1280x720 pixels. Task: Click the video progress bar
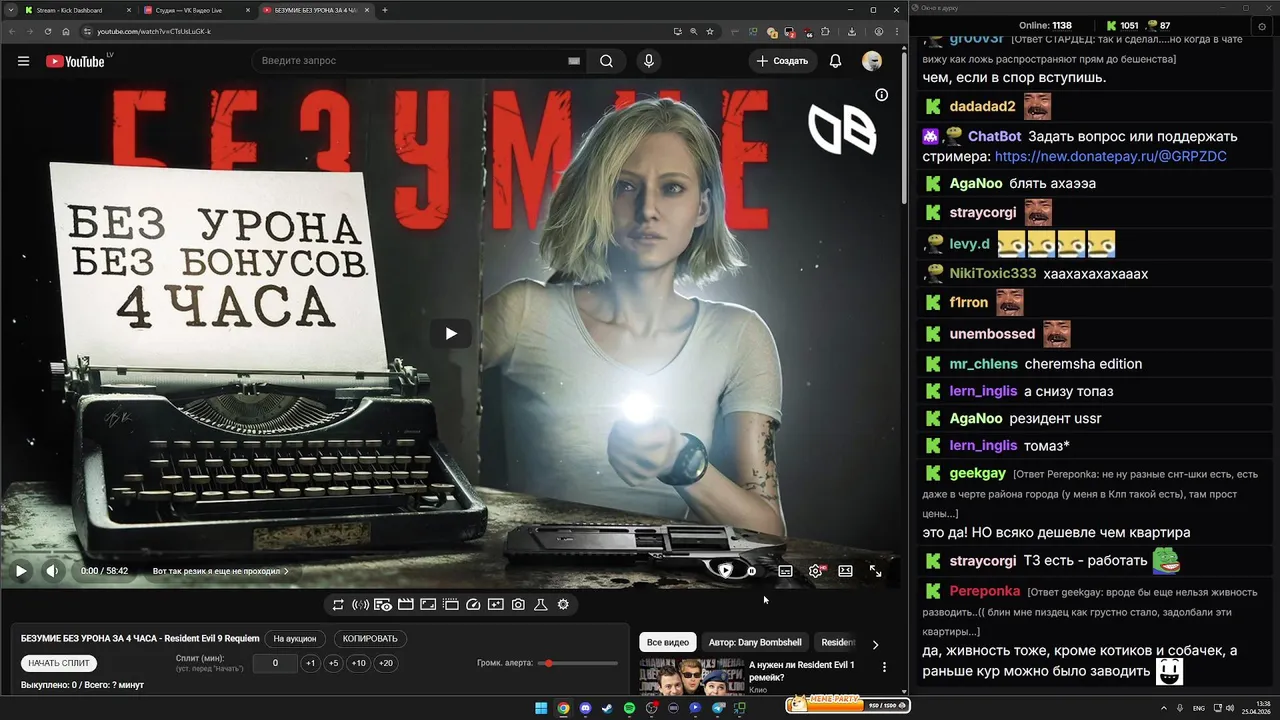pyautogui.click(x=450, y=553)
